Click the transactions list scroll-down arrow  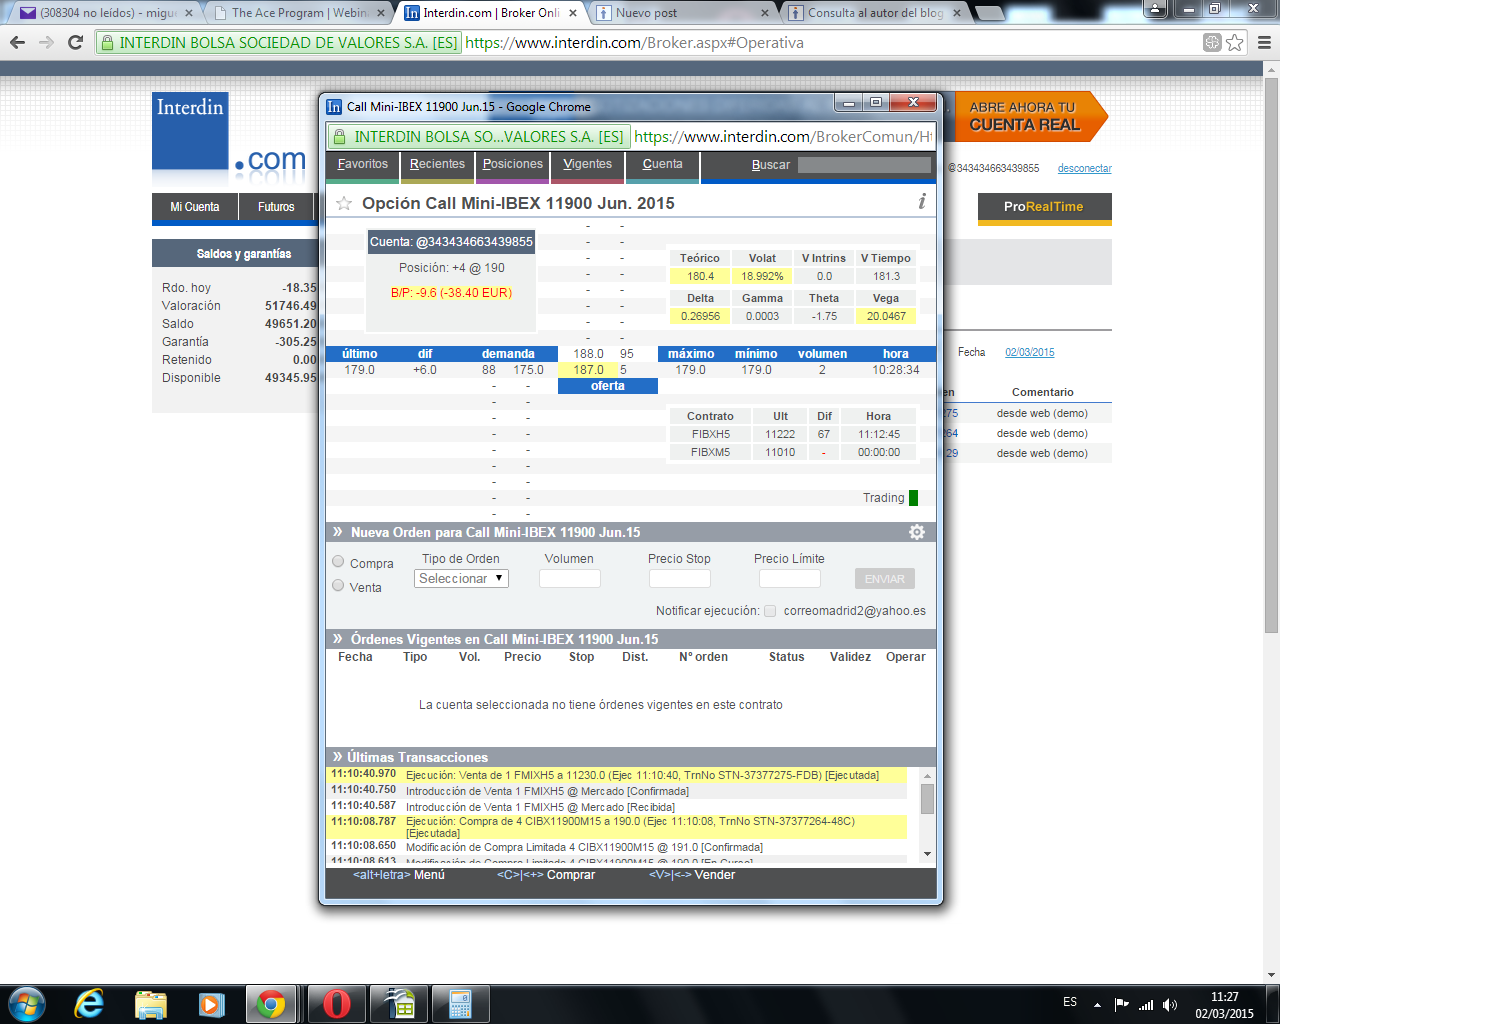click(927, 854)
